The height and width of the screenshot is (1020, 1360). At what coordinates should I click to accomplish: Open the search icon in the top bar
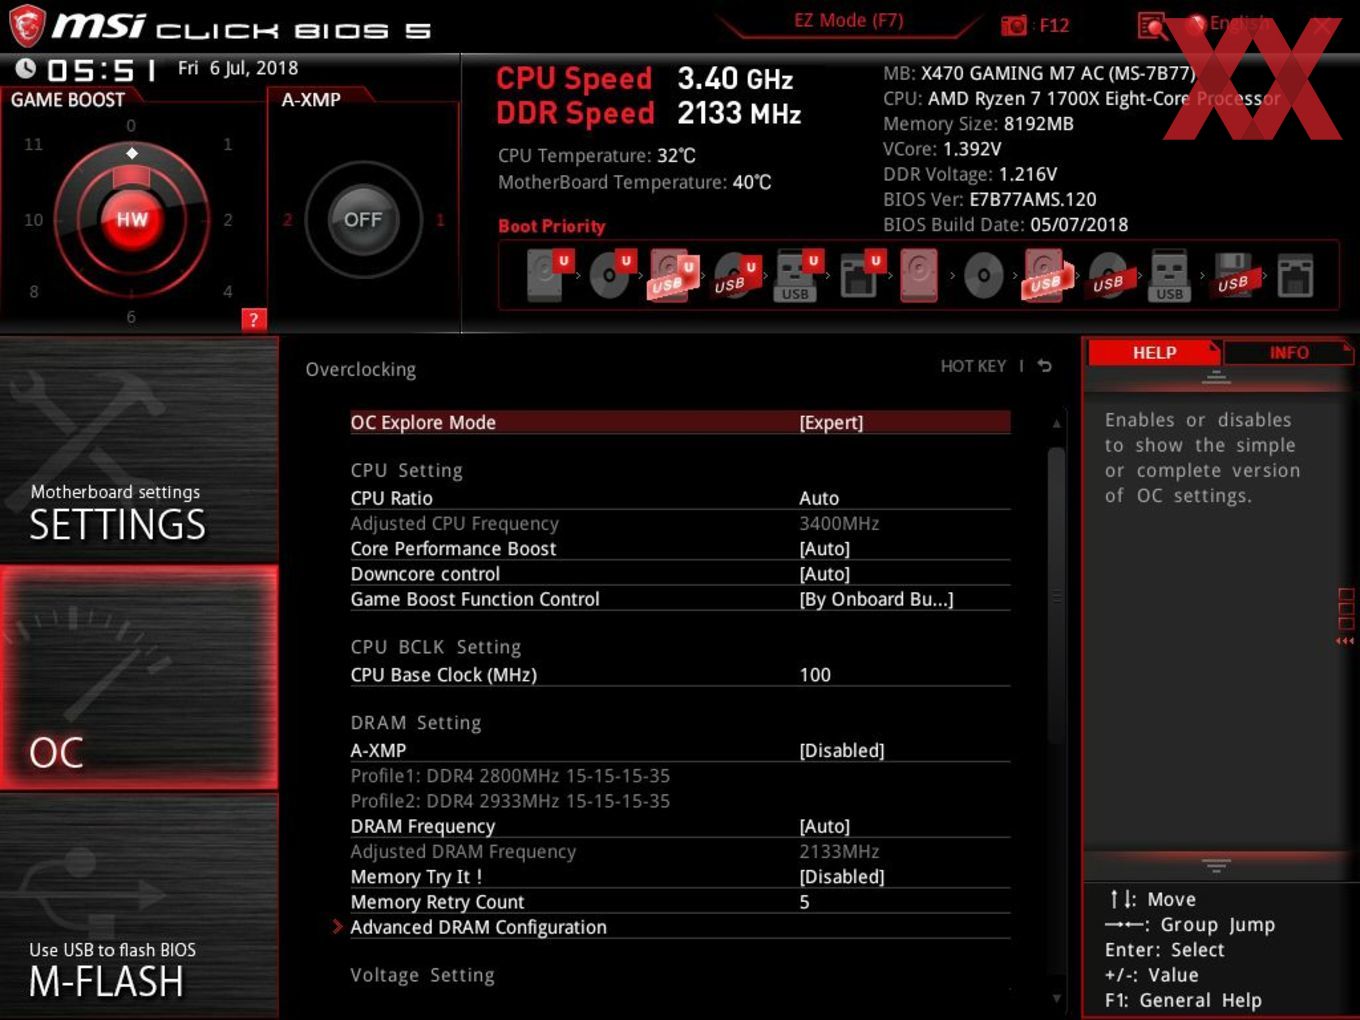click(x=1153, y=26)
